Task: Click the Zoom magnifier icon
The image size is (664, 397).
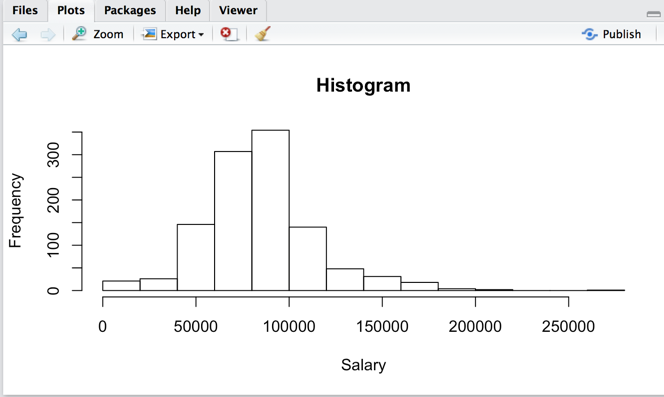Action: pos(79,33)
